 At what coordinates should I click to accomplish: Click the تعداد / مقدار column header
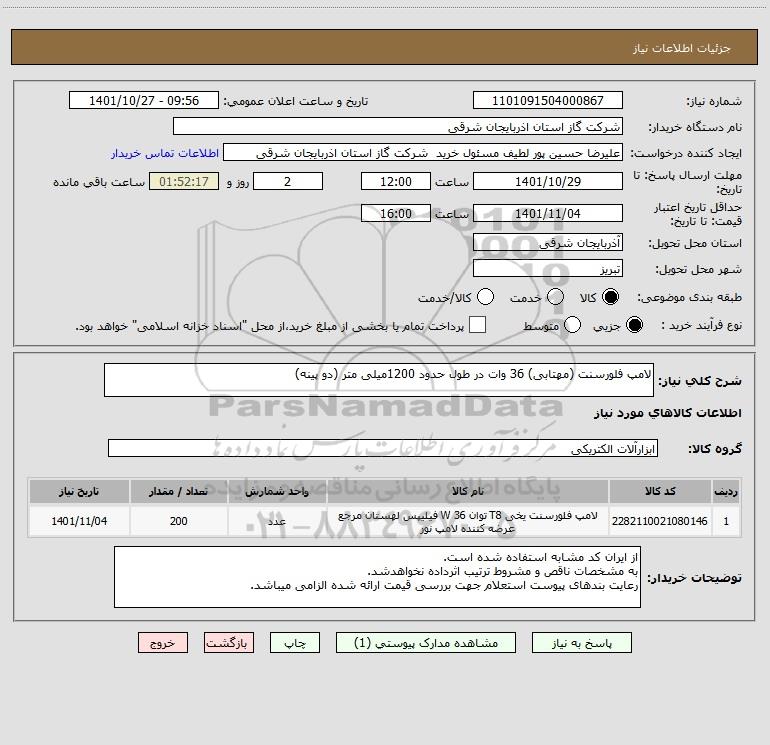[x=178, y=492]
